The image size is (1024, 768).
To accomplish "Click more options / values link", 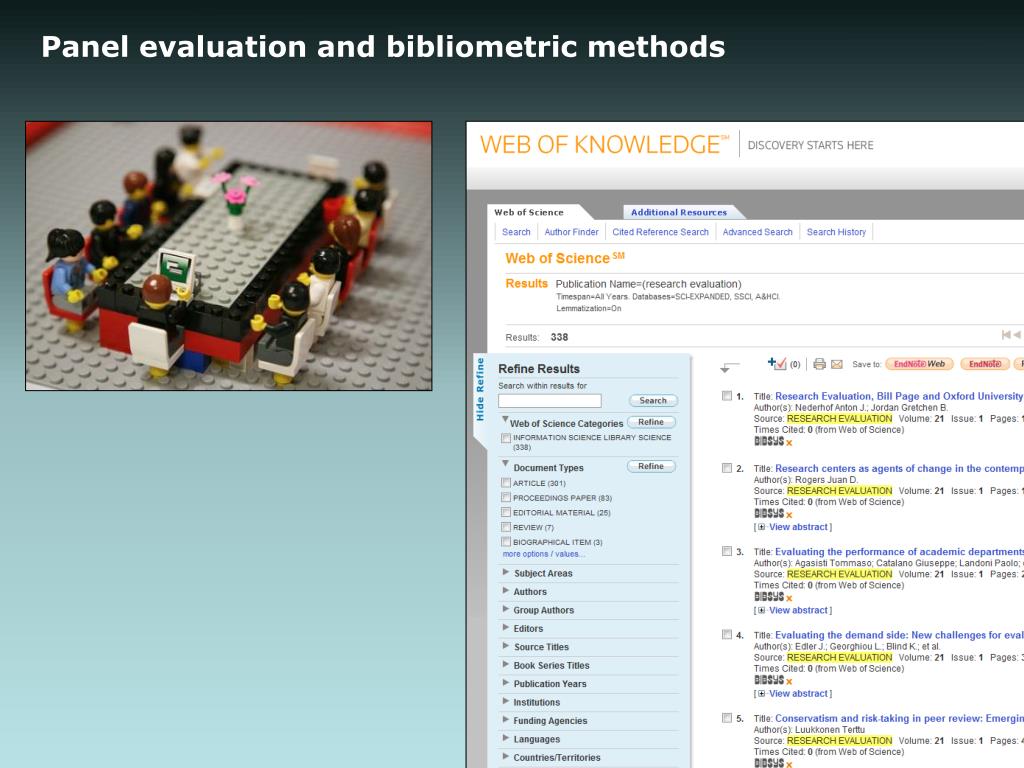I will click(543, 554).
